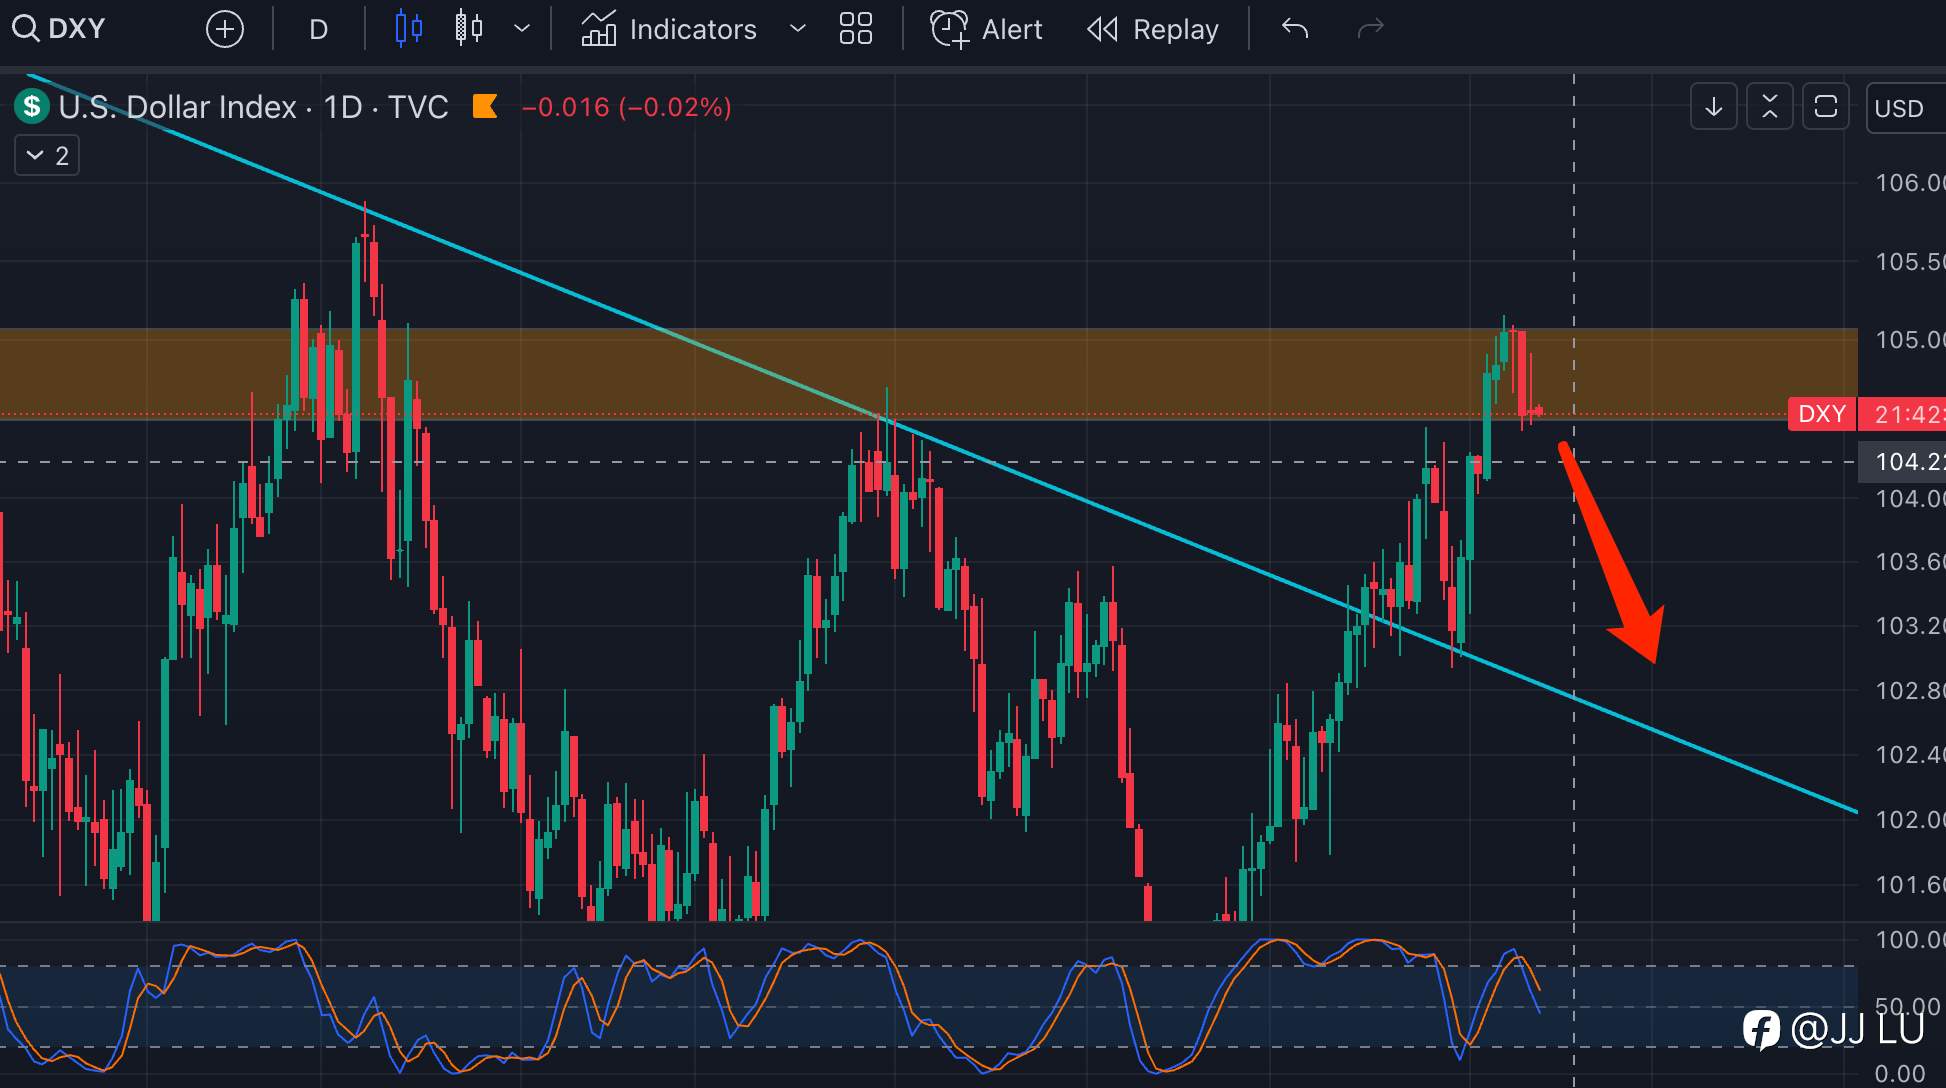Open the D timeframe interval menu
Viewport: 1946px width, 1088px height.
318,29
